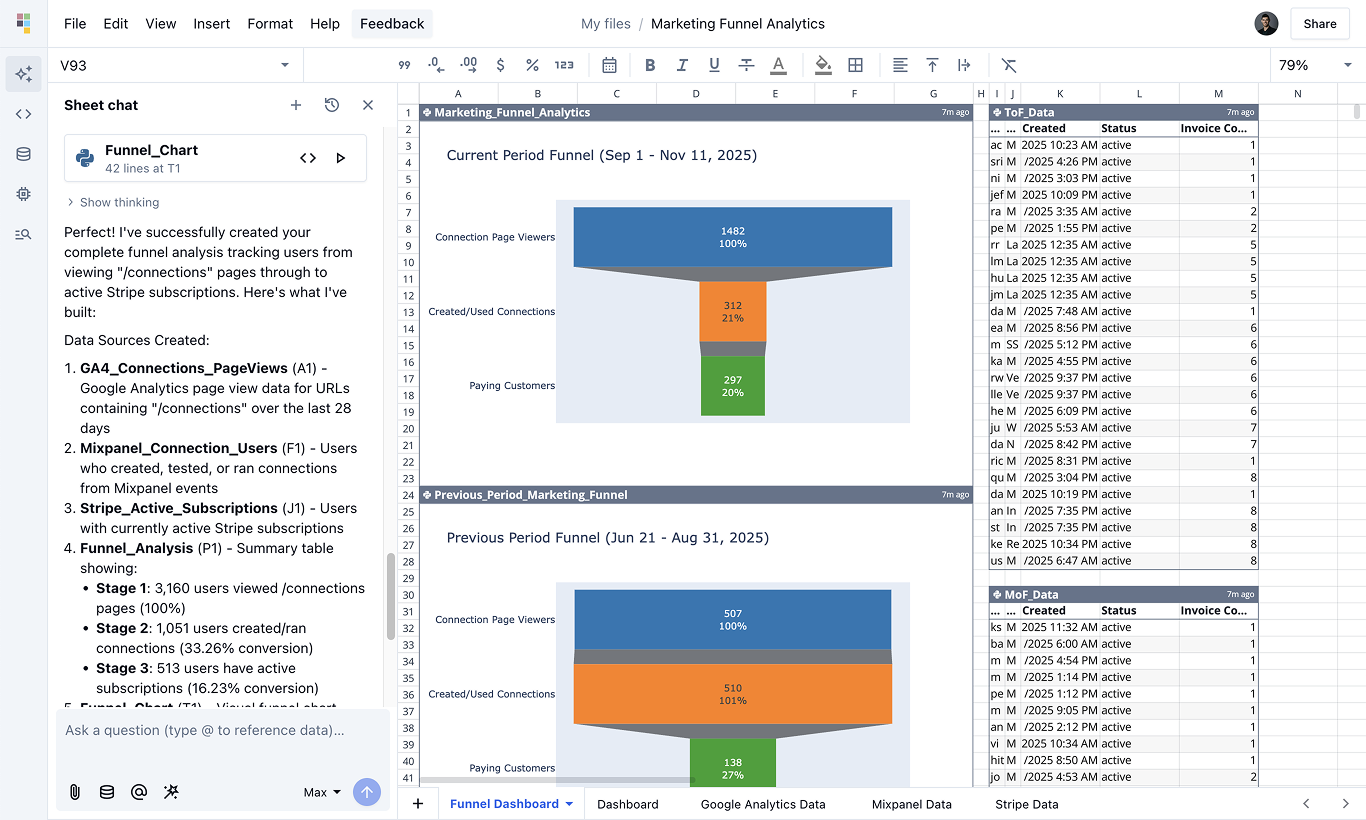This screenshot has height=820, width=1366.
Task: Open the date format picker icon
Action: (x=609, y=64)
